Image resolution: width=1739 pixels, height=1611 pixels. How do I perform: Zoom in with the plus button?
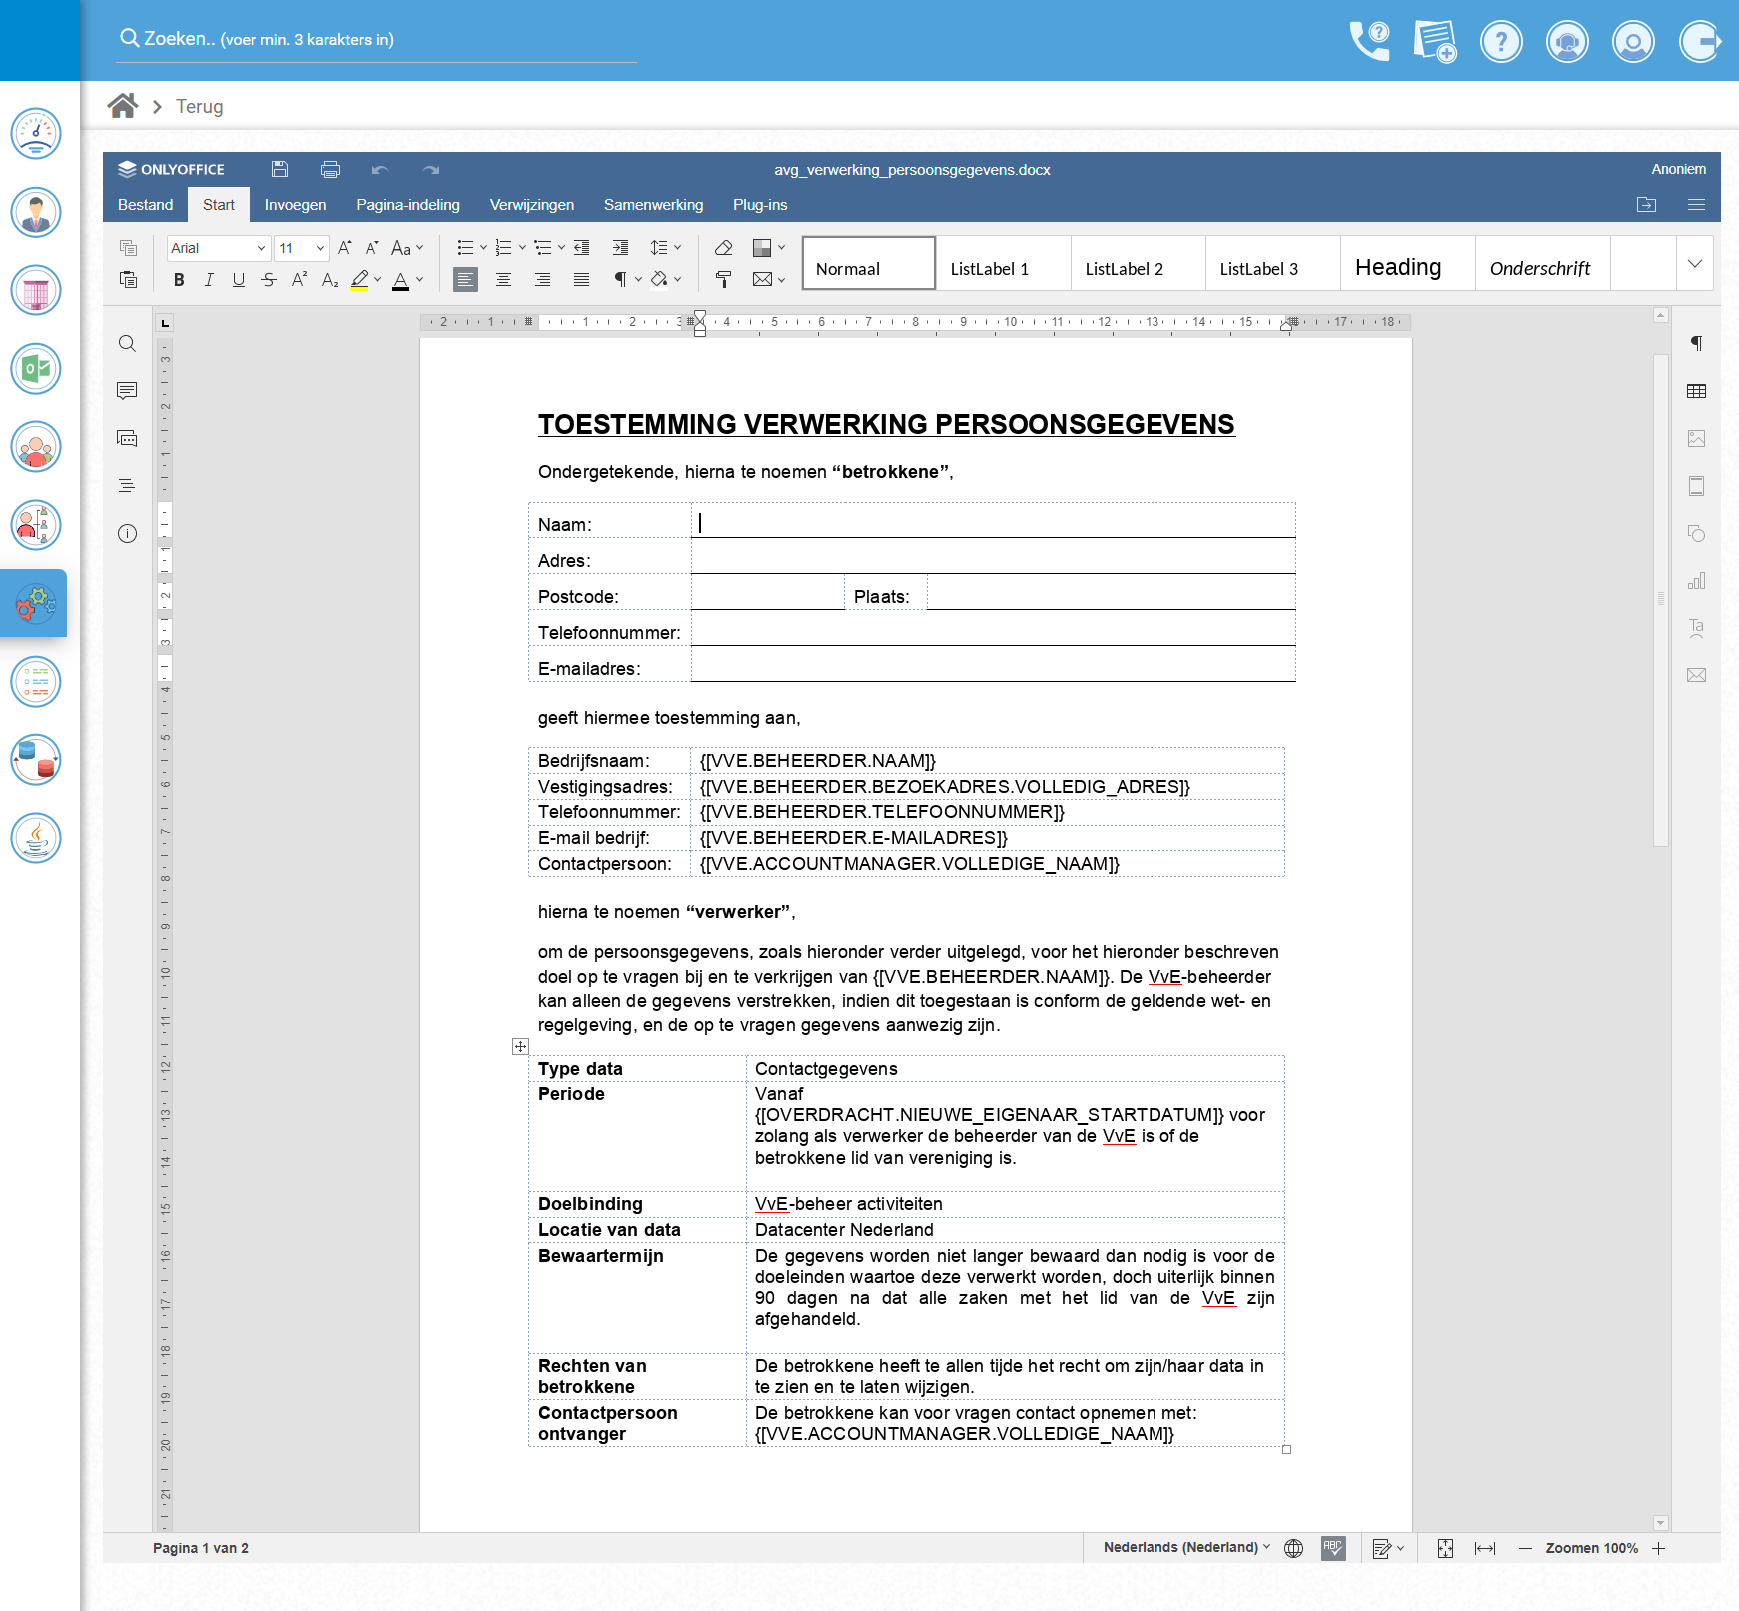[x=1659, y=1548]
